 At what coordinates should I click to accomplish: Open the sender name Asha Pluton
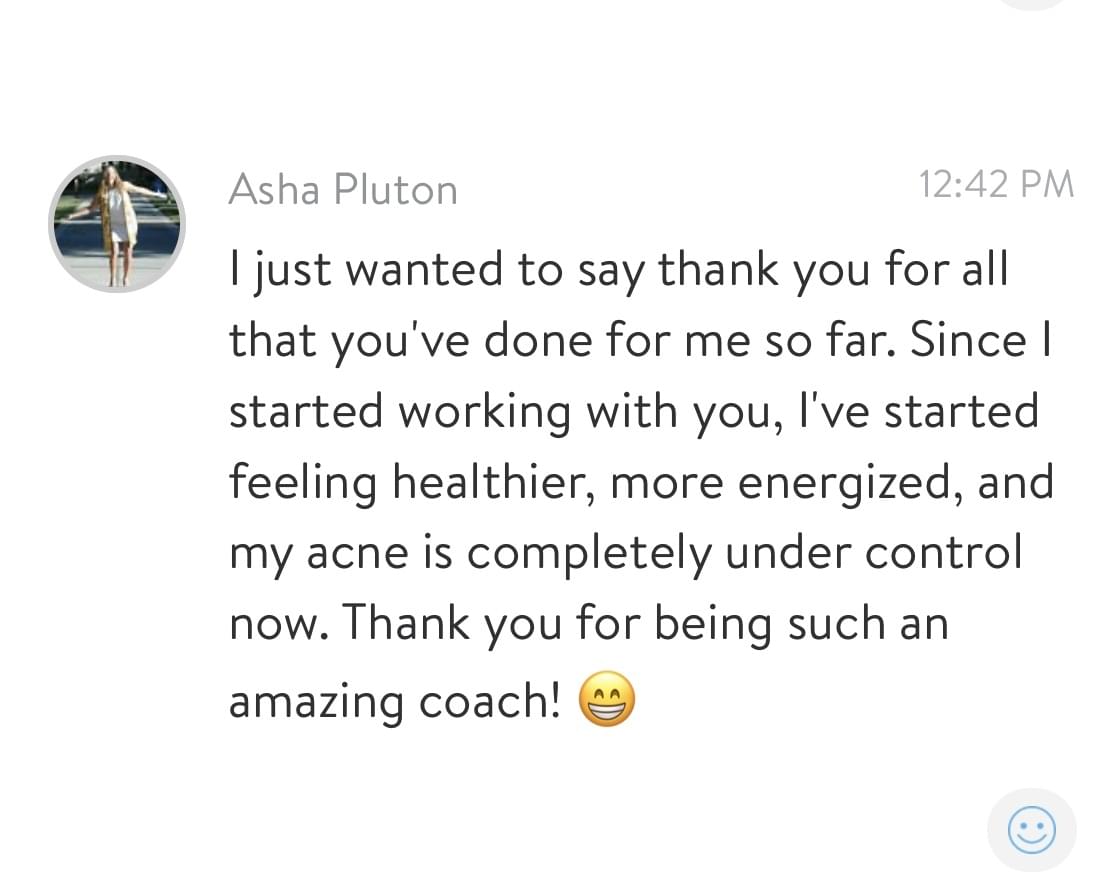click(x=343, y=190)
